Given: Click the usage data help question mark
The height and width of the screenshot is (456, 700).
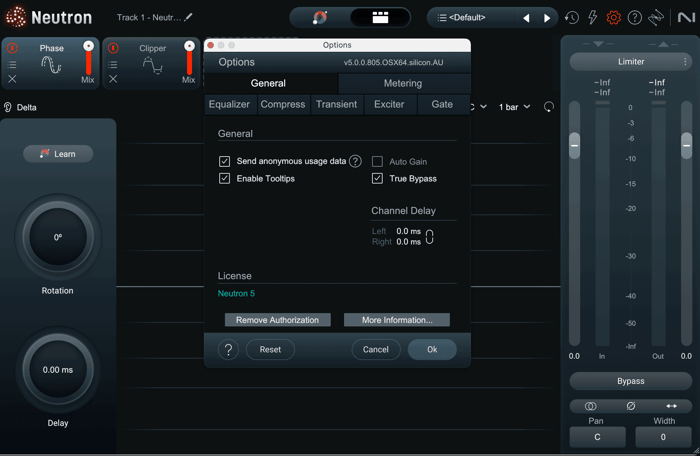Looking at the screenshot, I should (x=355, y=161).
